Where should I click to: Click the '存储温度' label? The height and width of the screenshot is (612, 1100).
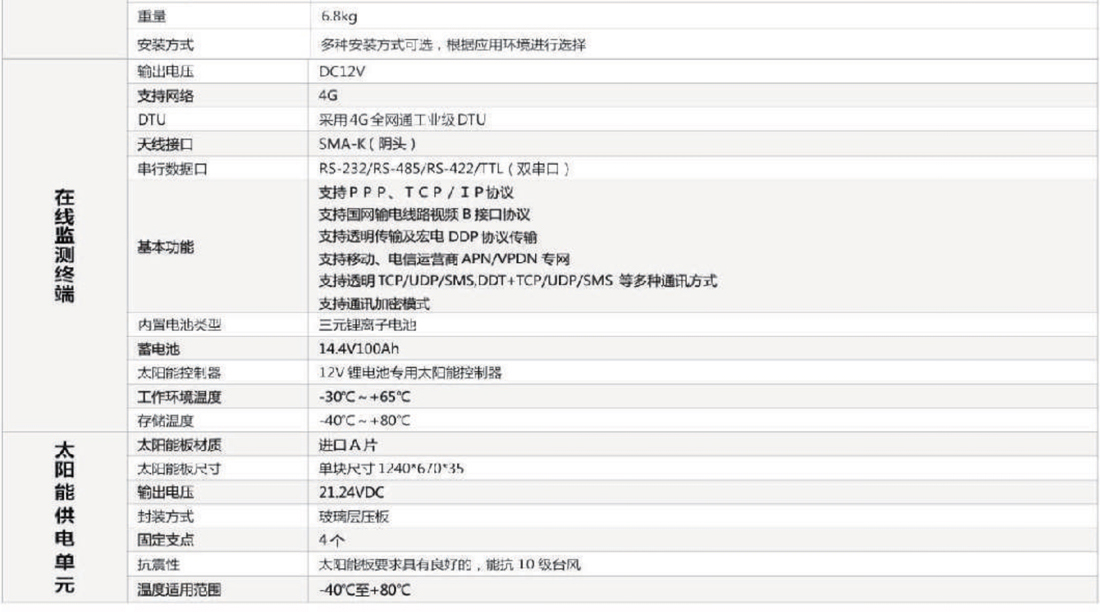pyautogui.click(x=165, y=421)
